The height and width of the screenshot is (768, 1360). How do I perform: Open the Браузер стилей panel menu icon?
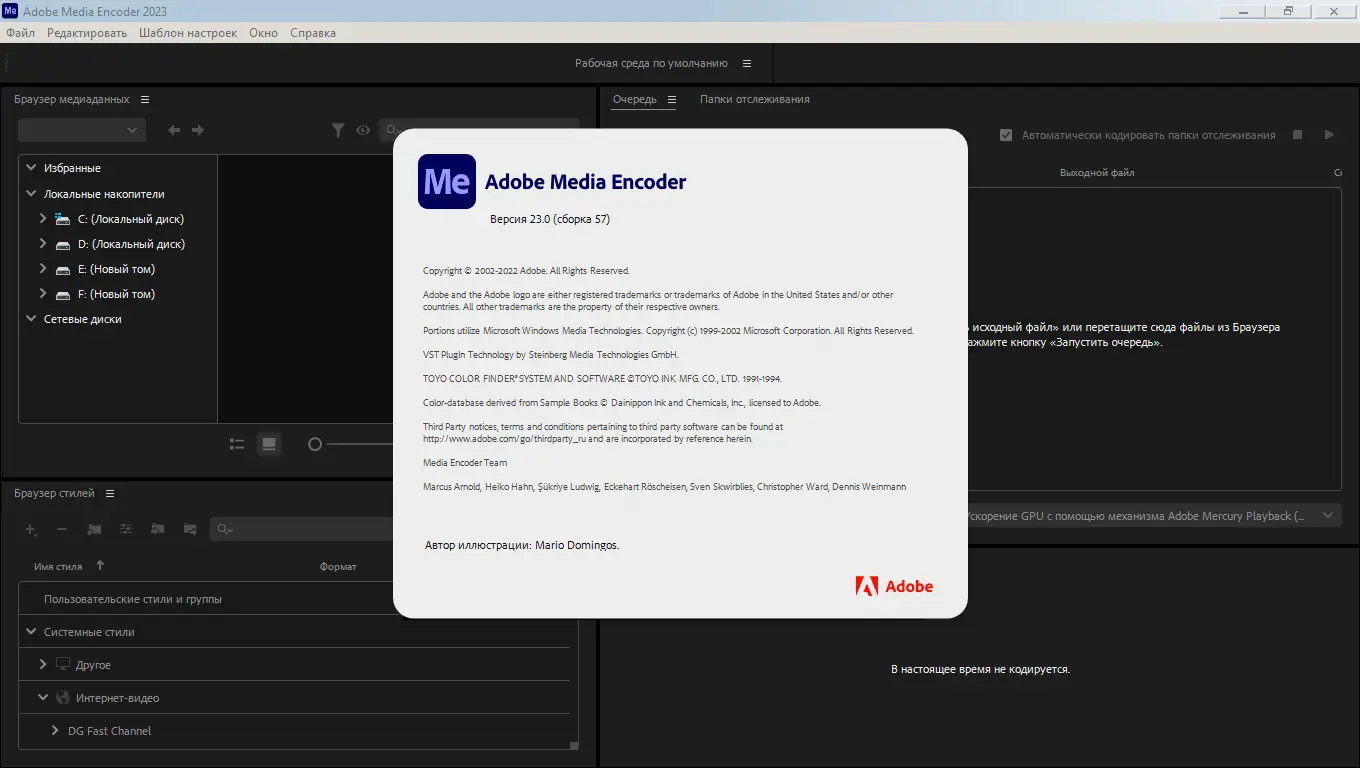[x=110, y=494]
